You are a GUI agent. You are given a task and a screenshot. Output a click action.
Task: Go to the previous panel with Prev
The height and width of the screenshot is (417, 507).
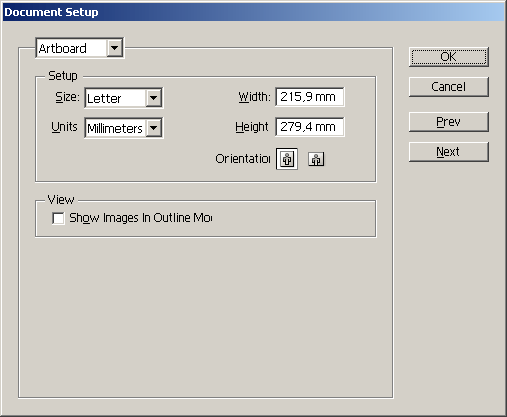click(449, 122)
